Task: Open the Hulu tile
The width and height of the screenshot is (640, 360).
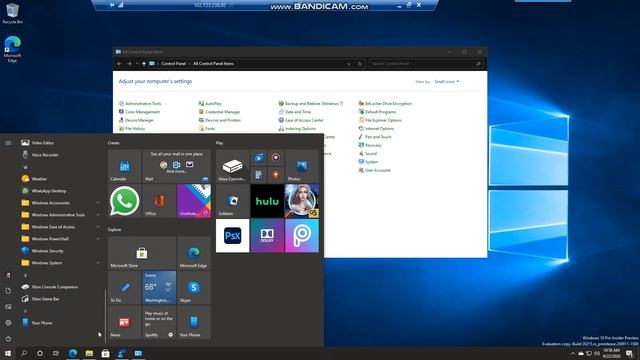Action: tap(267, 201)
